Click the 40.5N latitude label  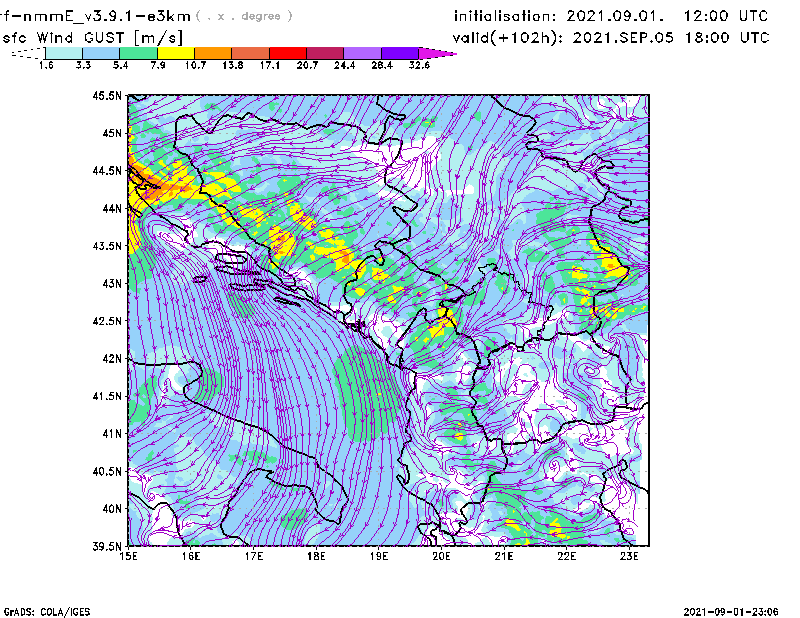pos(107,472)
